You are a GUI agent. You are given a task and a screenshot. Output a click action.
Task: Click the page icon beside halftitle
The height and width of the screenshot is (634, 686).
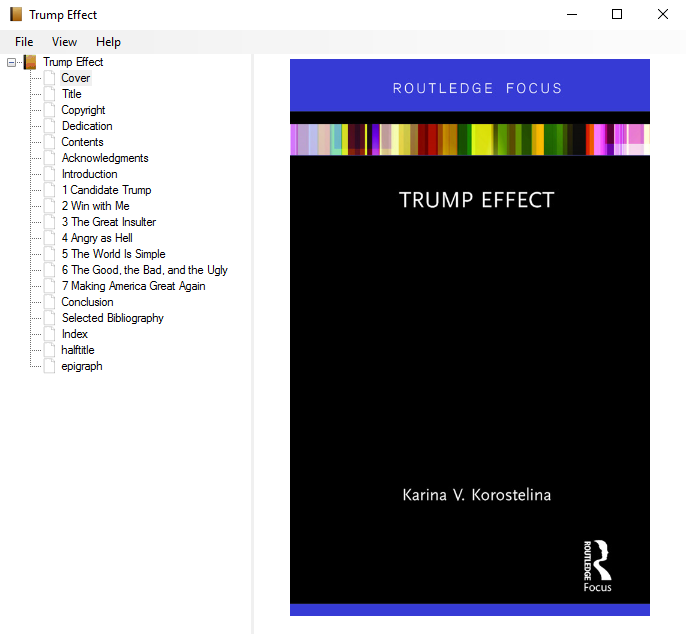pyautogui.click(x=49, y=350)
